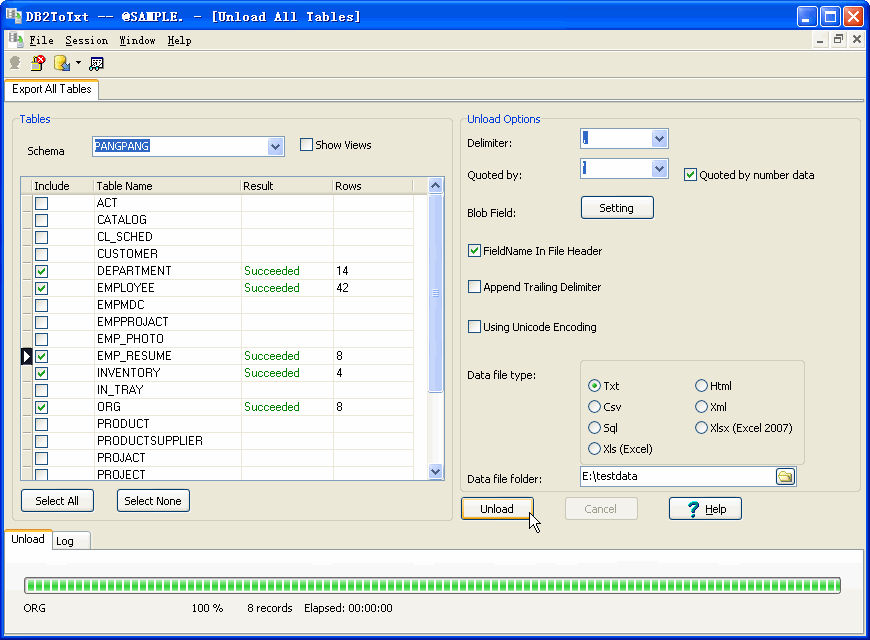
Task: Open the export icon's dropdown arrow
Action: pos(78,63)
